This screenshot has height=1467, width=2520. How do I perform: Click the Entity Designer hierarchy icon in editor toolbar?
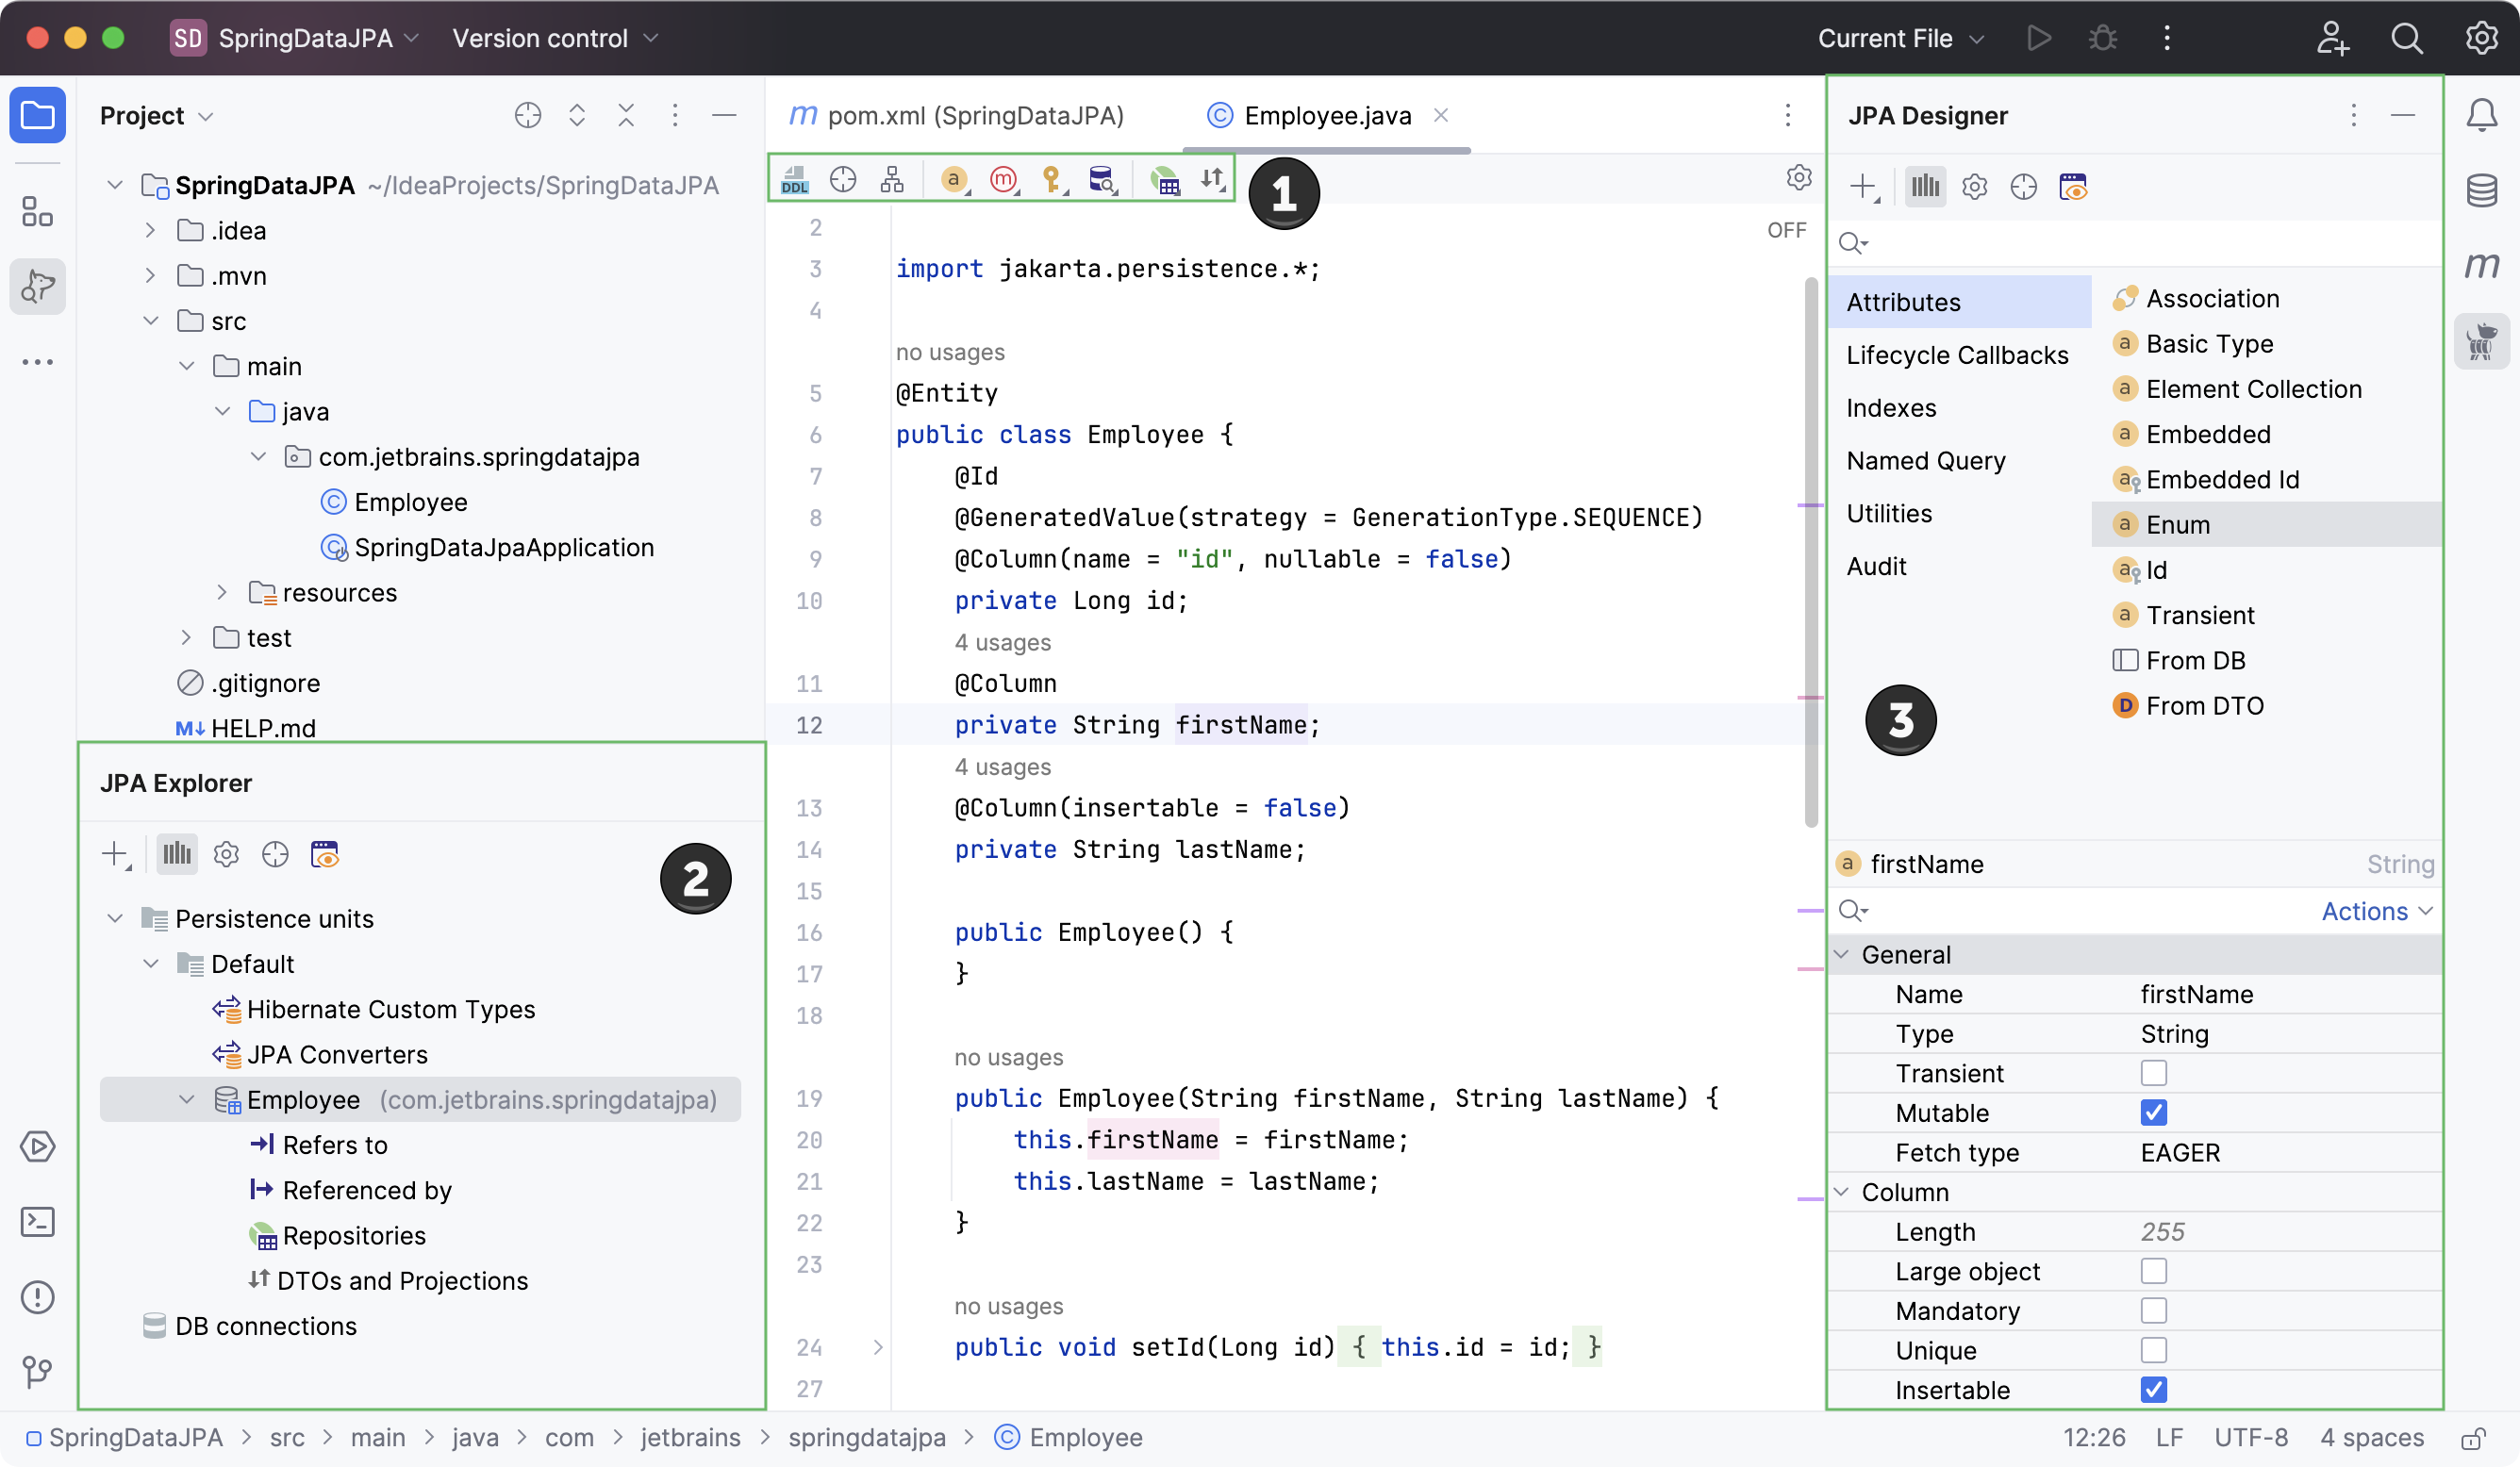point(892,180)
